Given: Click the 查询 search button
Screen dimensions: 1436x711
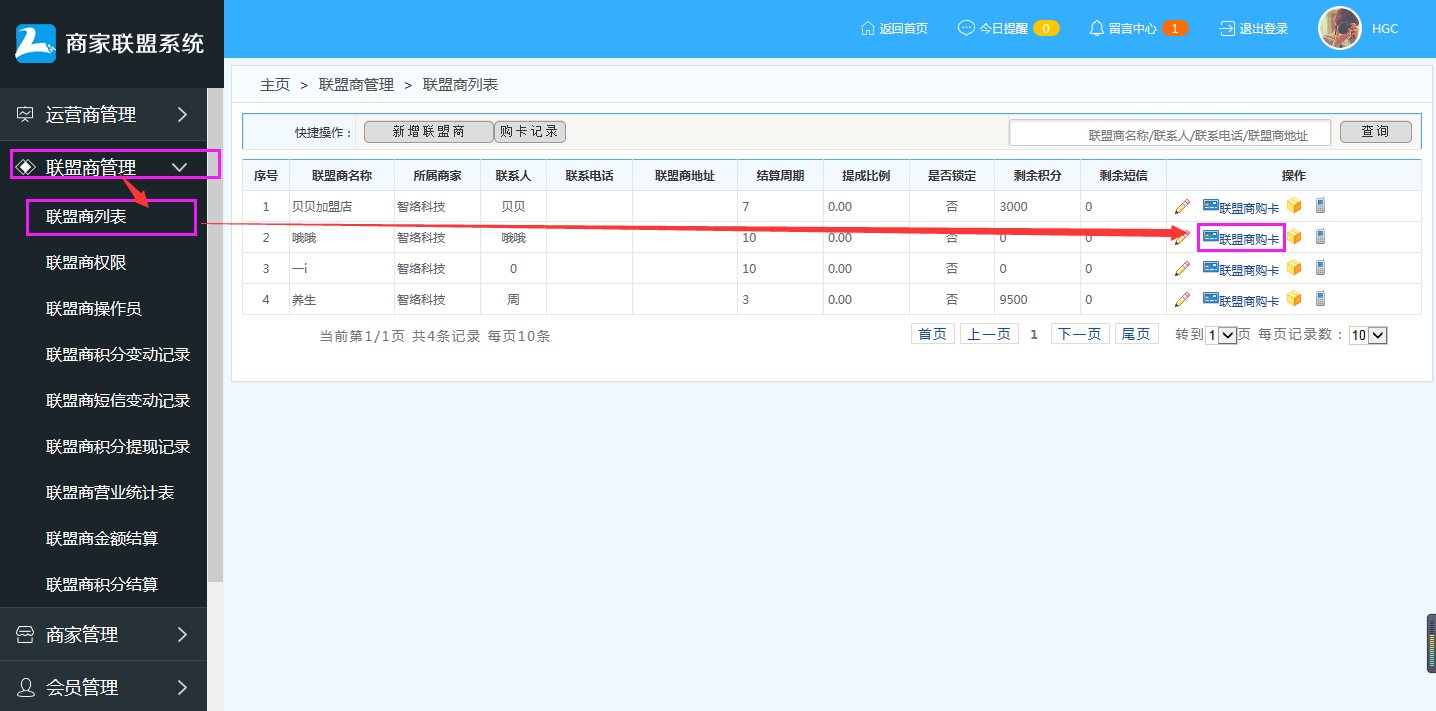Looking at the screenshot, I should coord(1375,132).
